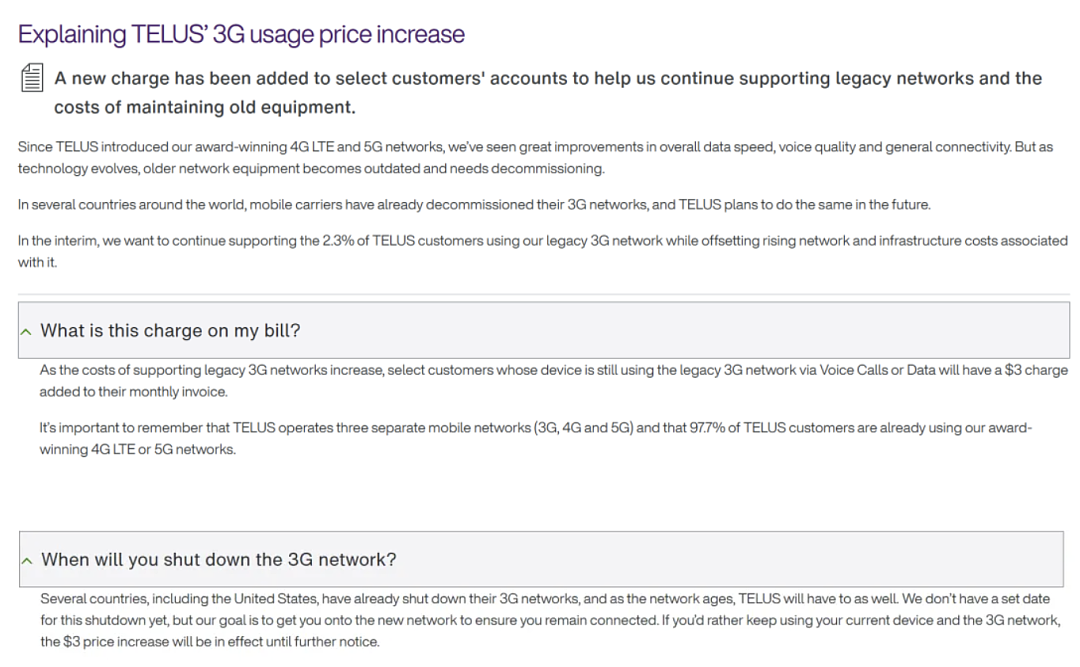This screenshot has width=1080, height=667.
Task: Toggle the 'What is this charge on my bill?' section header
Action: click(x=544, y=330)
